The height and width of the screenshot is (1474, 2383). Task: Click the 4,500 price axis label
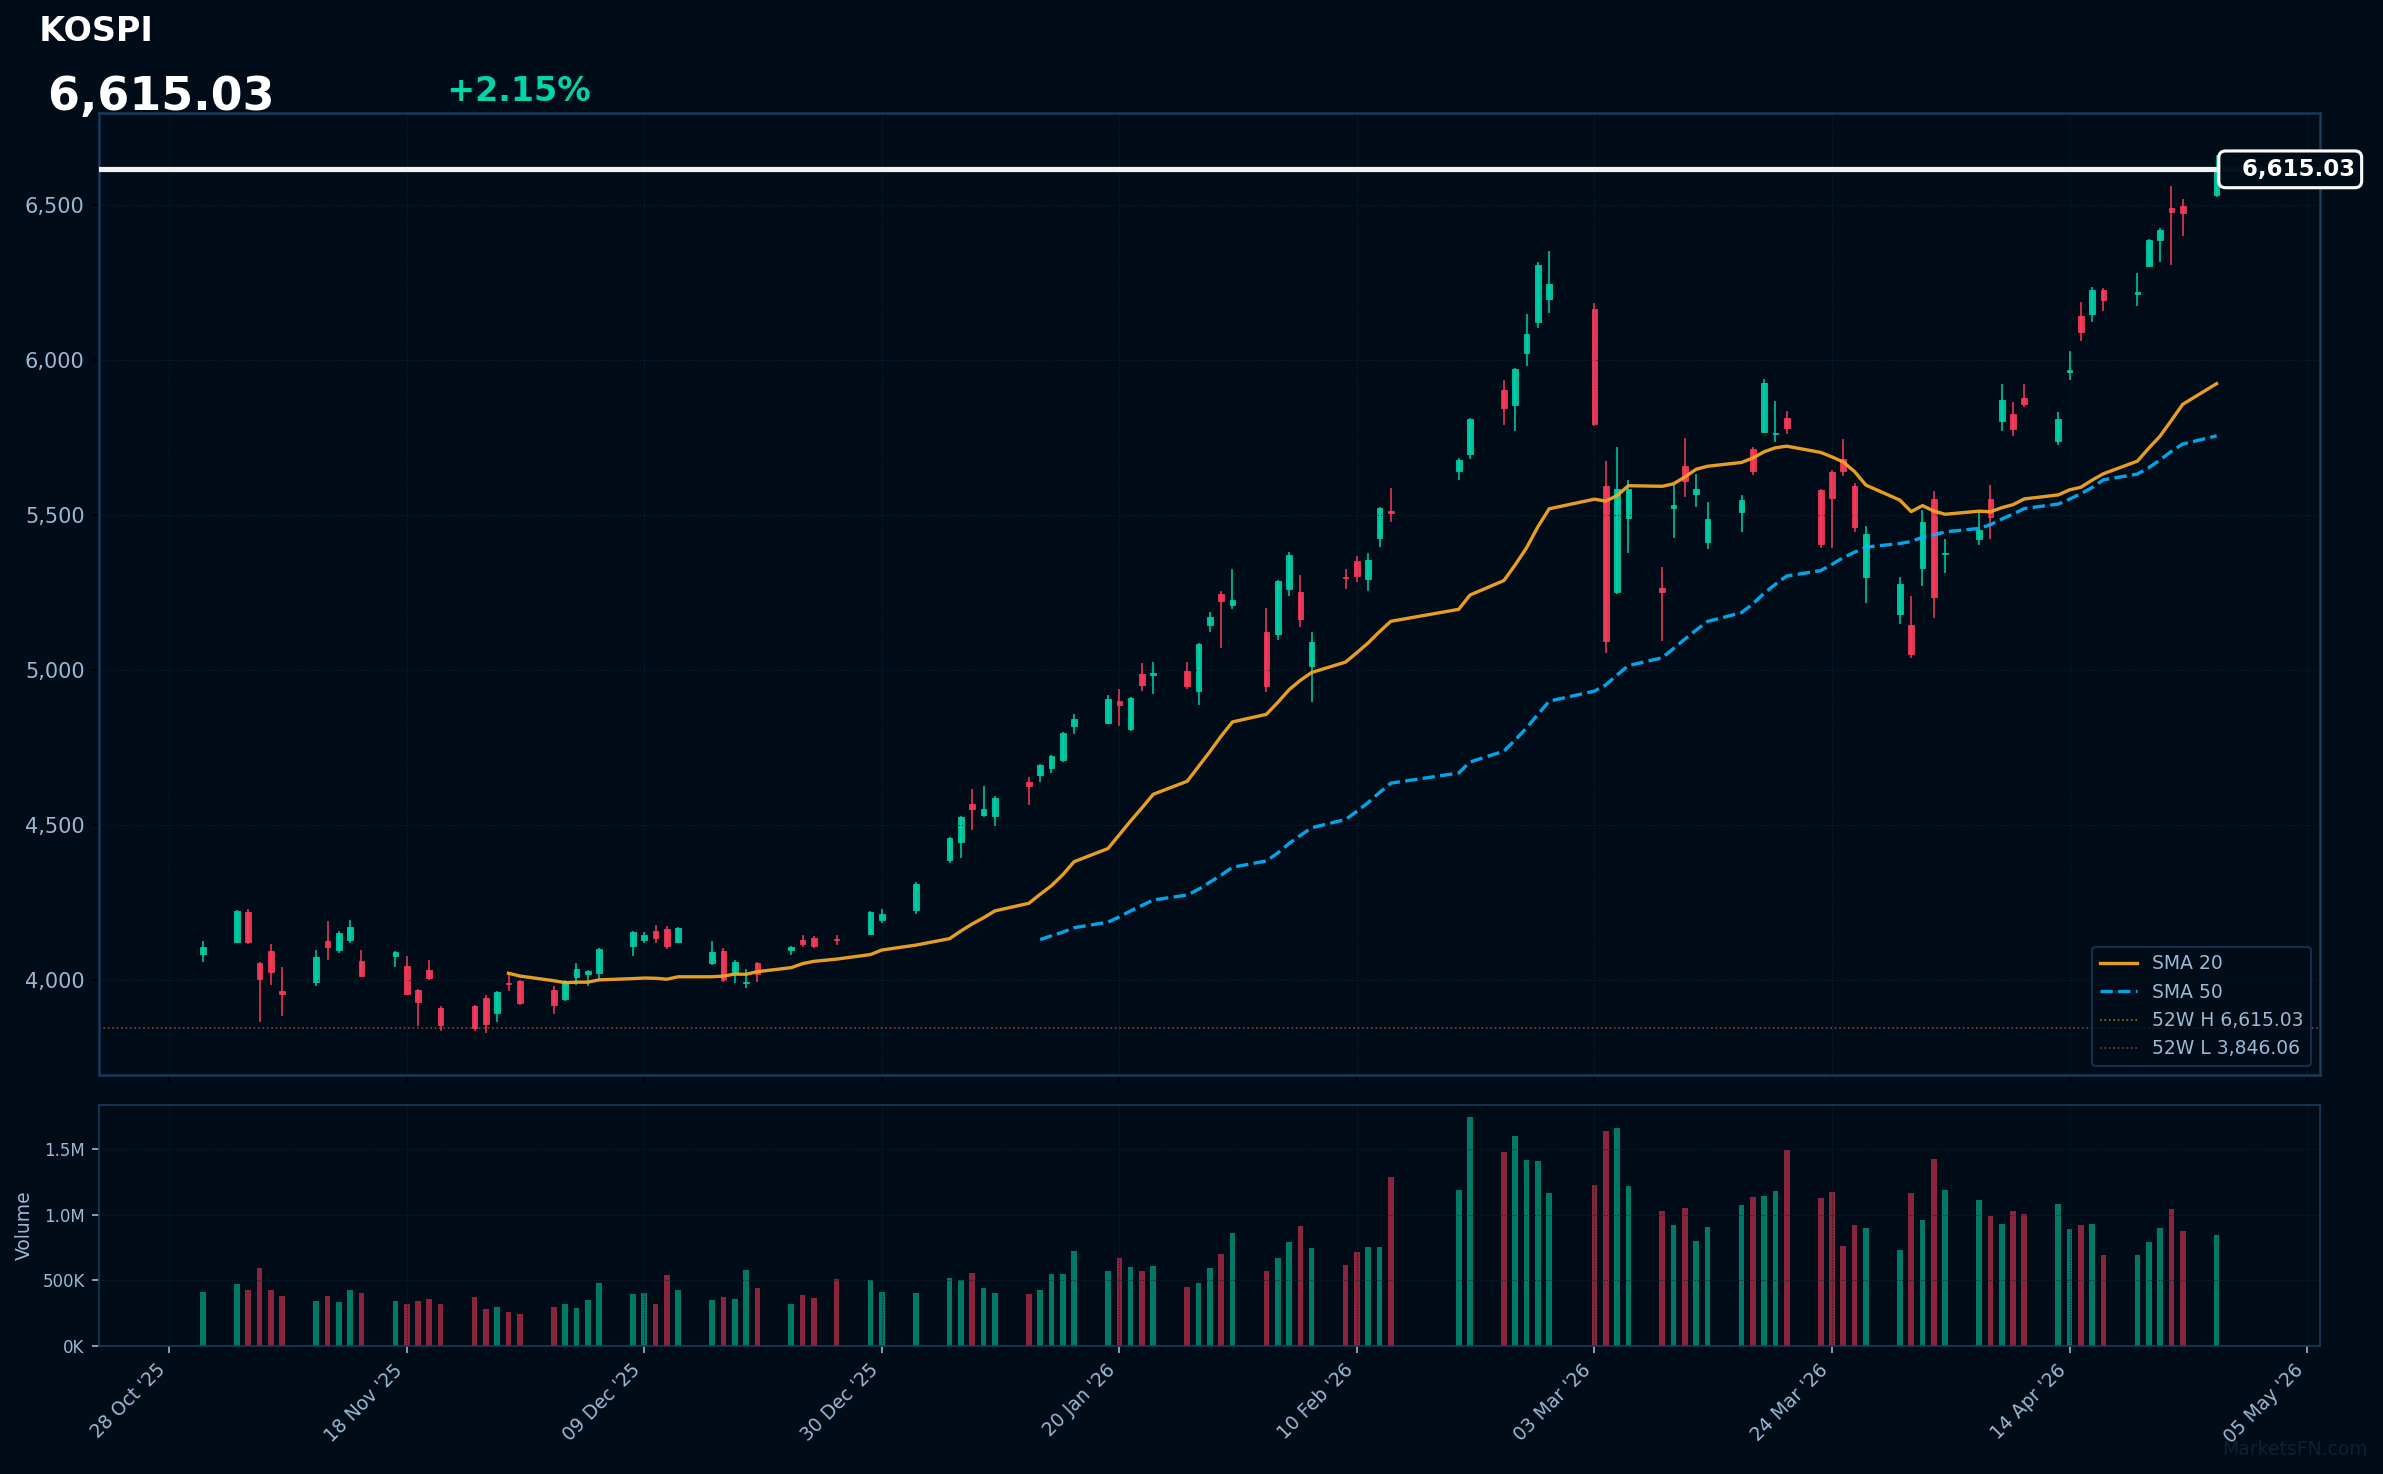point(54,826)
